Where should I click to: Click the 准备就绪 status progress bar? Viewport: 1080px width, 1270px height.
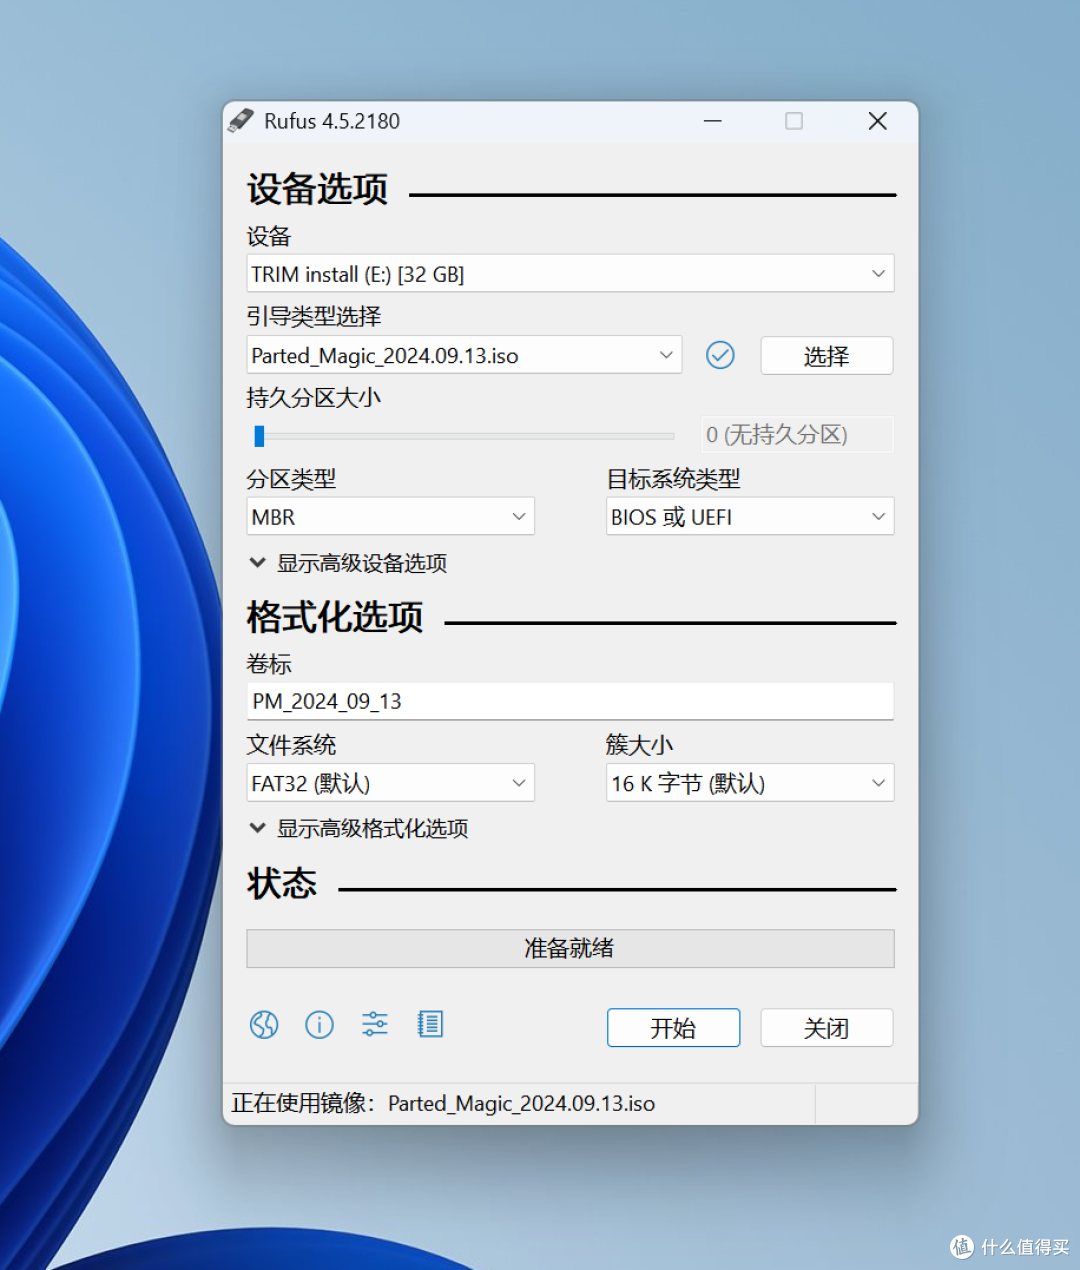[x=570, y=948]
